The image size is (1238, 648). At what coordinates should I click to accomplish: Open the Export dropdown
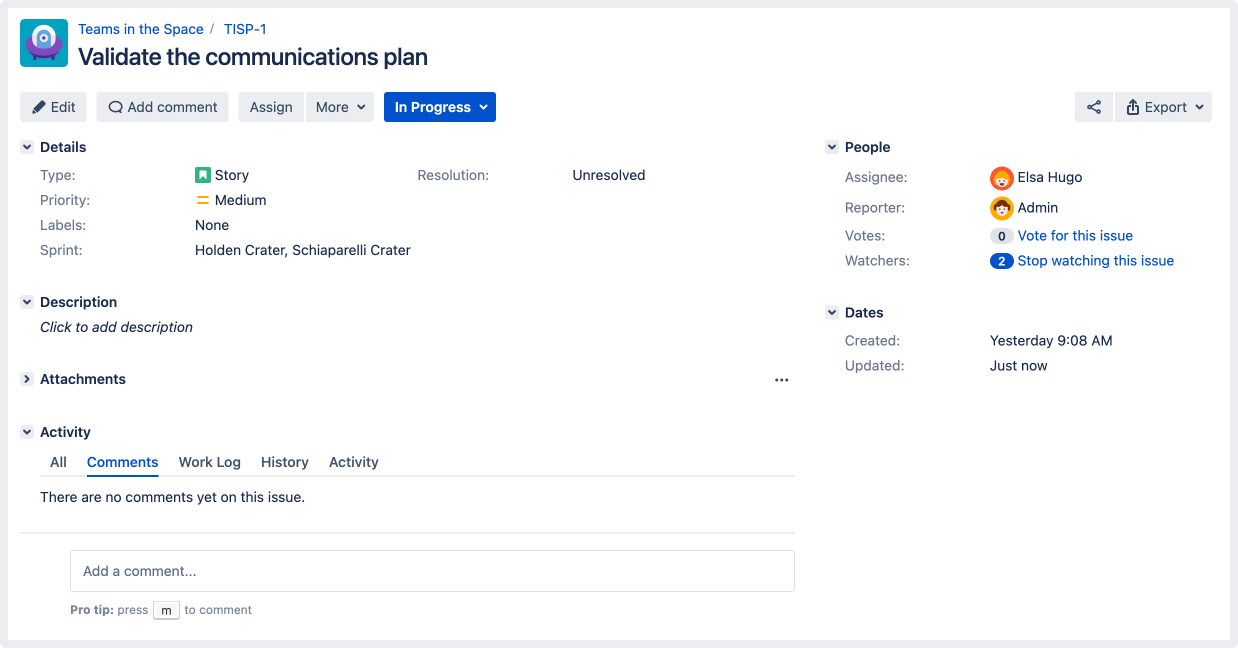coord(1163,107)
